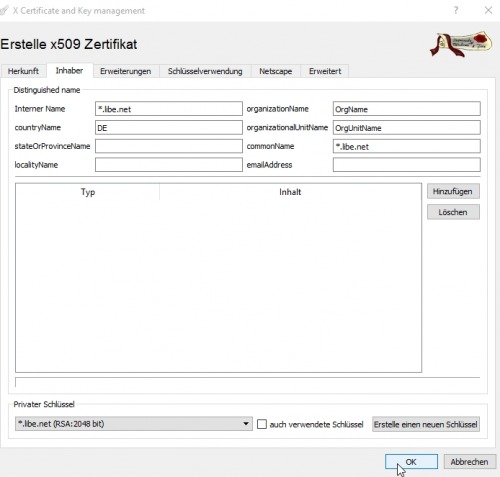Image resolution: width=500 pixels, height=477 pixels.
Task: Click the Hinzufügen button
Action: point(453,191)
